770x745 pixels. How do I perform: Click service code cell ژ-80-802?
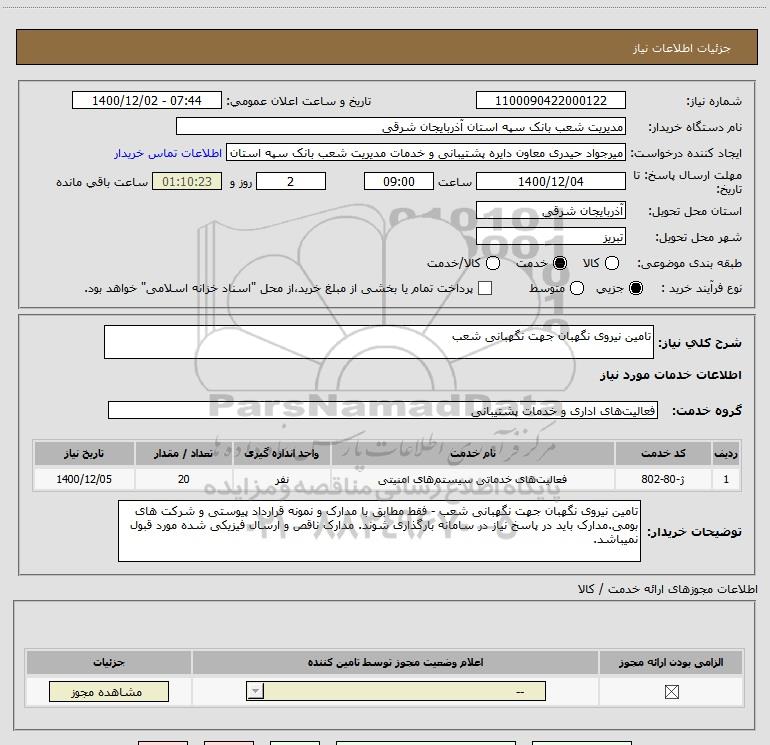(x=663, y=479)
